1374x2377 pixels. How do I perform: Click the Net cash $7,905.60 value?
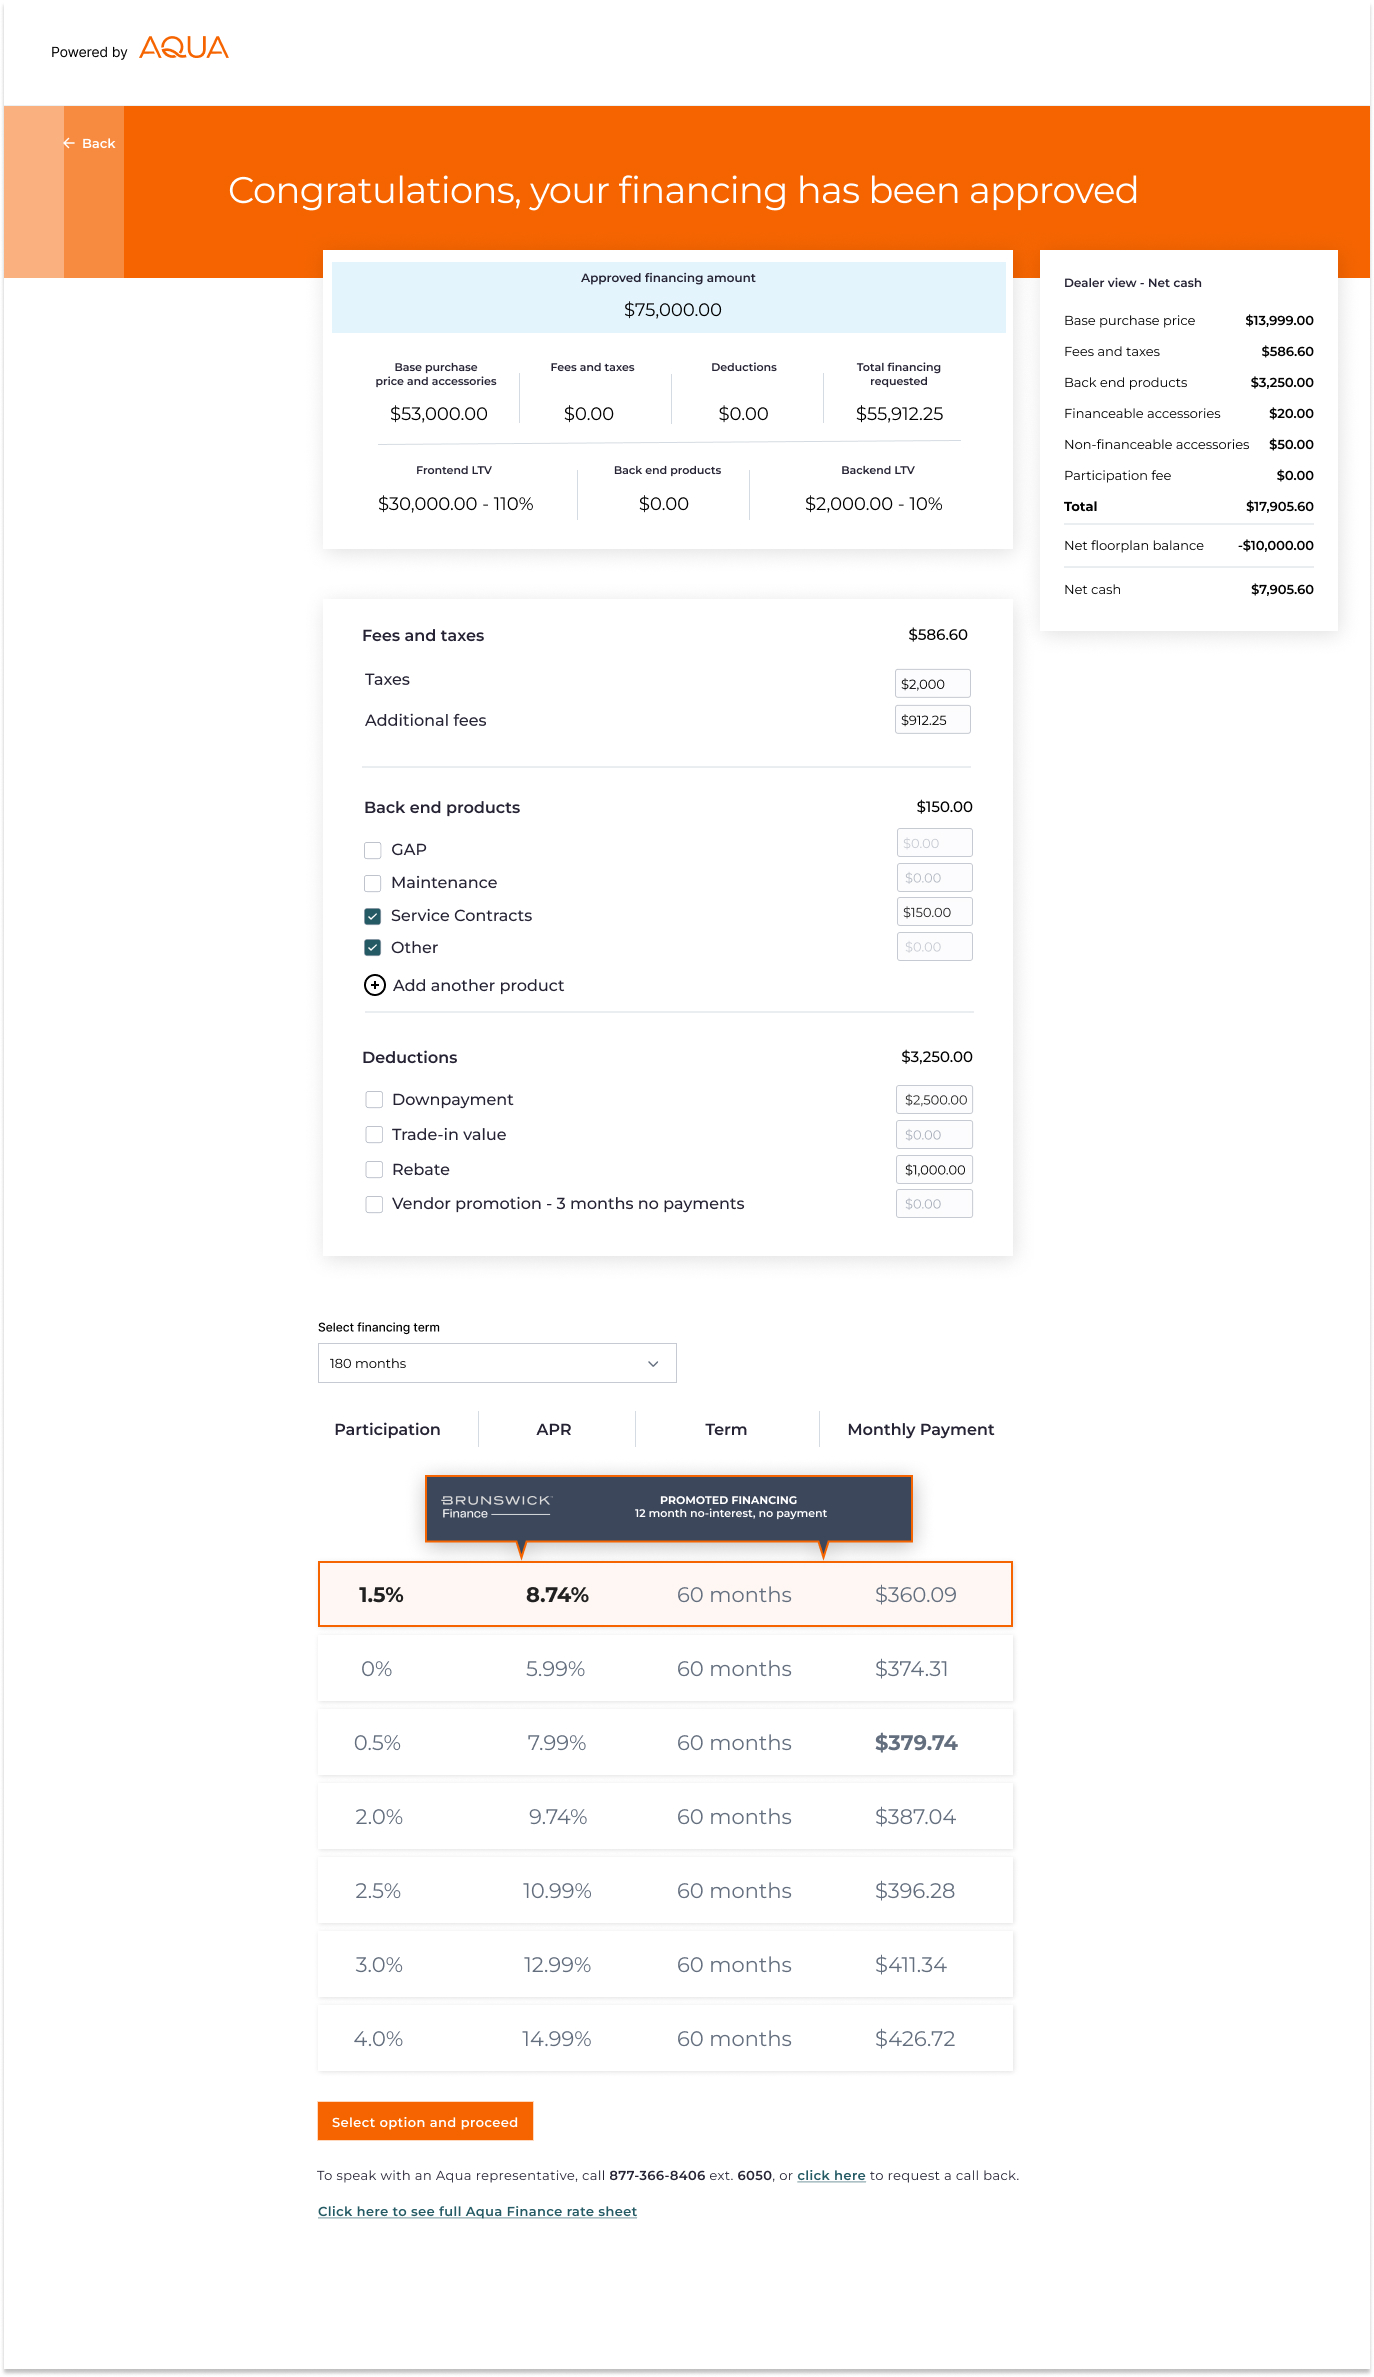[x=1282, y=590]
